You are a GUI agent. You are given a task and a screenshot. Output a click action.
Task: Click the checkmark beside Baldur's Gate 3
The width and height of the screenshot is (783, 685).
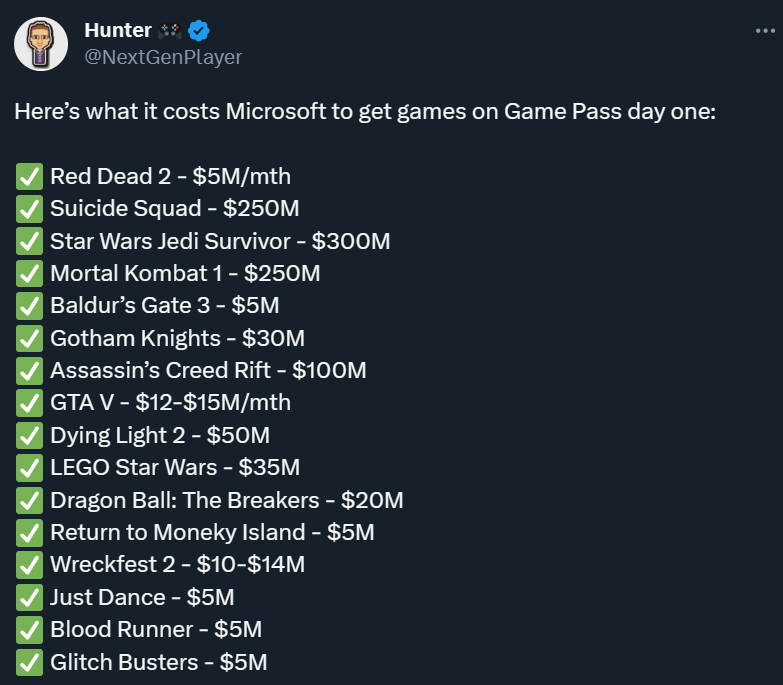29,306
